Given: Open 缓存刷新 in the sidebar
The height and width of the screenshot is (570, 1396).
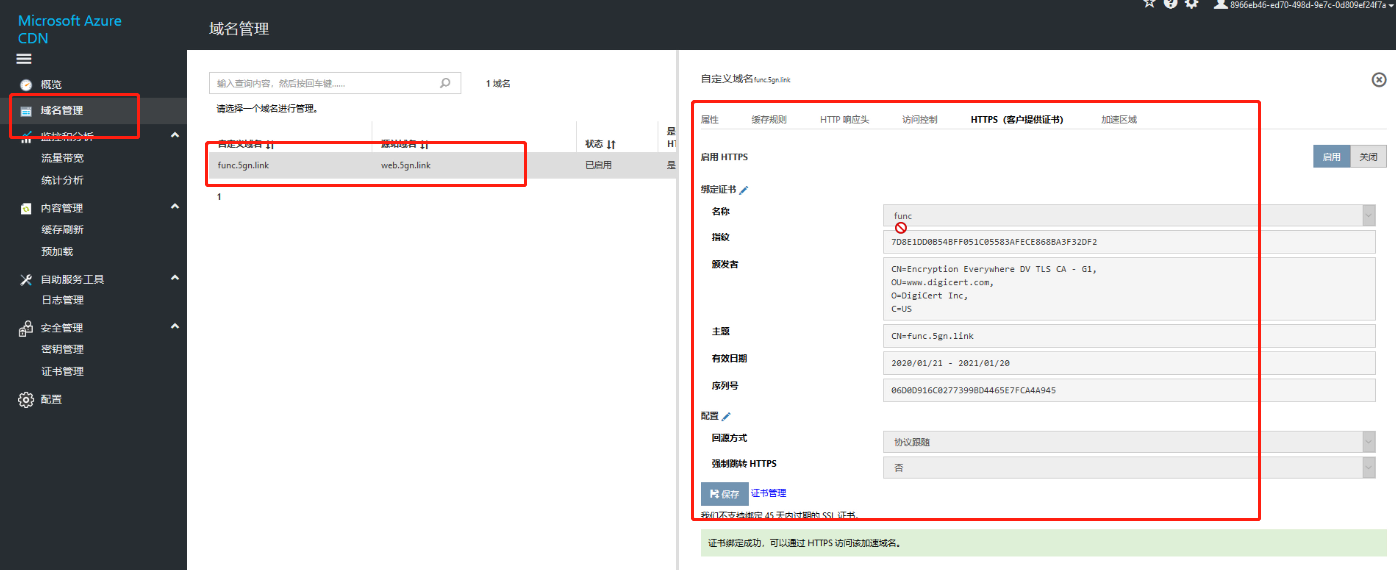Looking at the screenshot, I should [62, 229].
